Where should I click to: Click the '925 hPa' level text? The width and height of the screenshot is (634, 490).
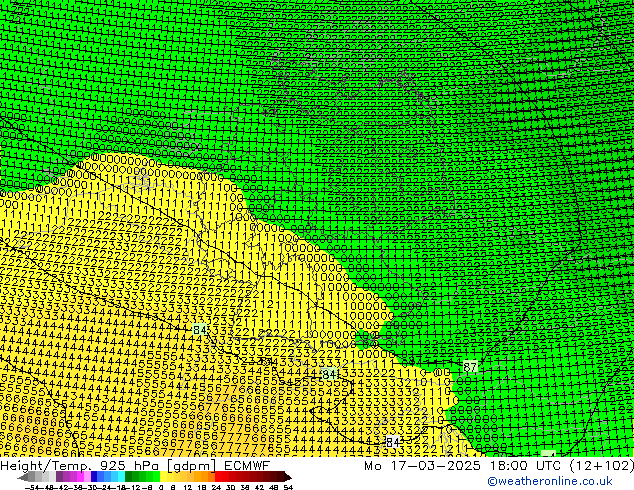tap(129, 466)
